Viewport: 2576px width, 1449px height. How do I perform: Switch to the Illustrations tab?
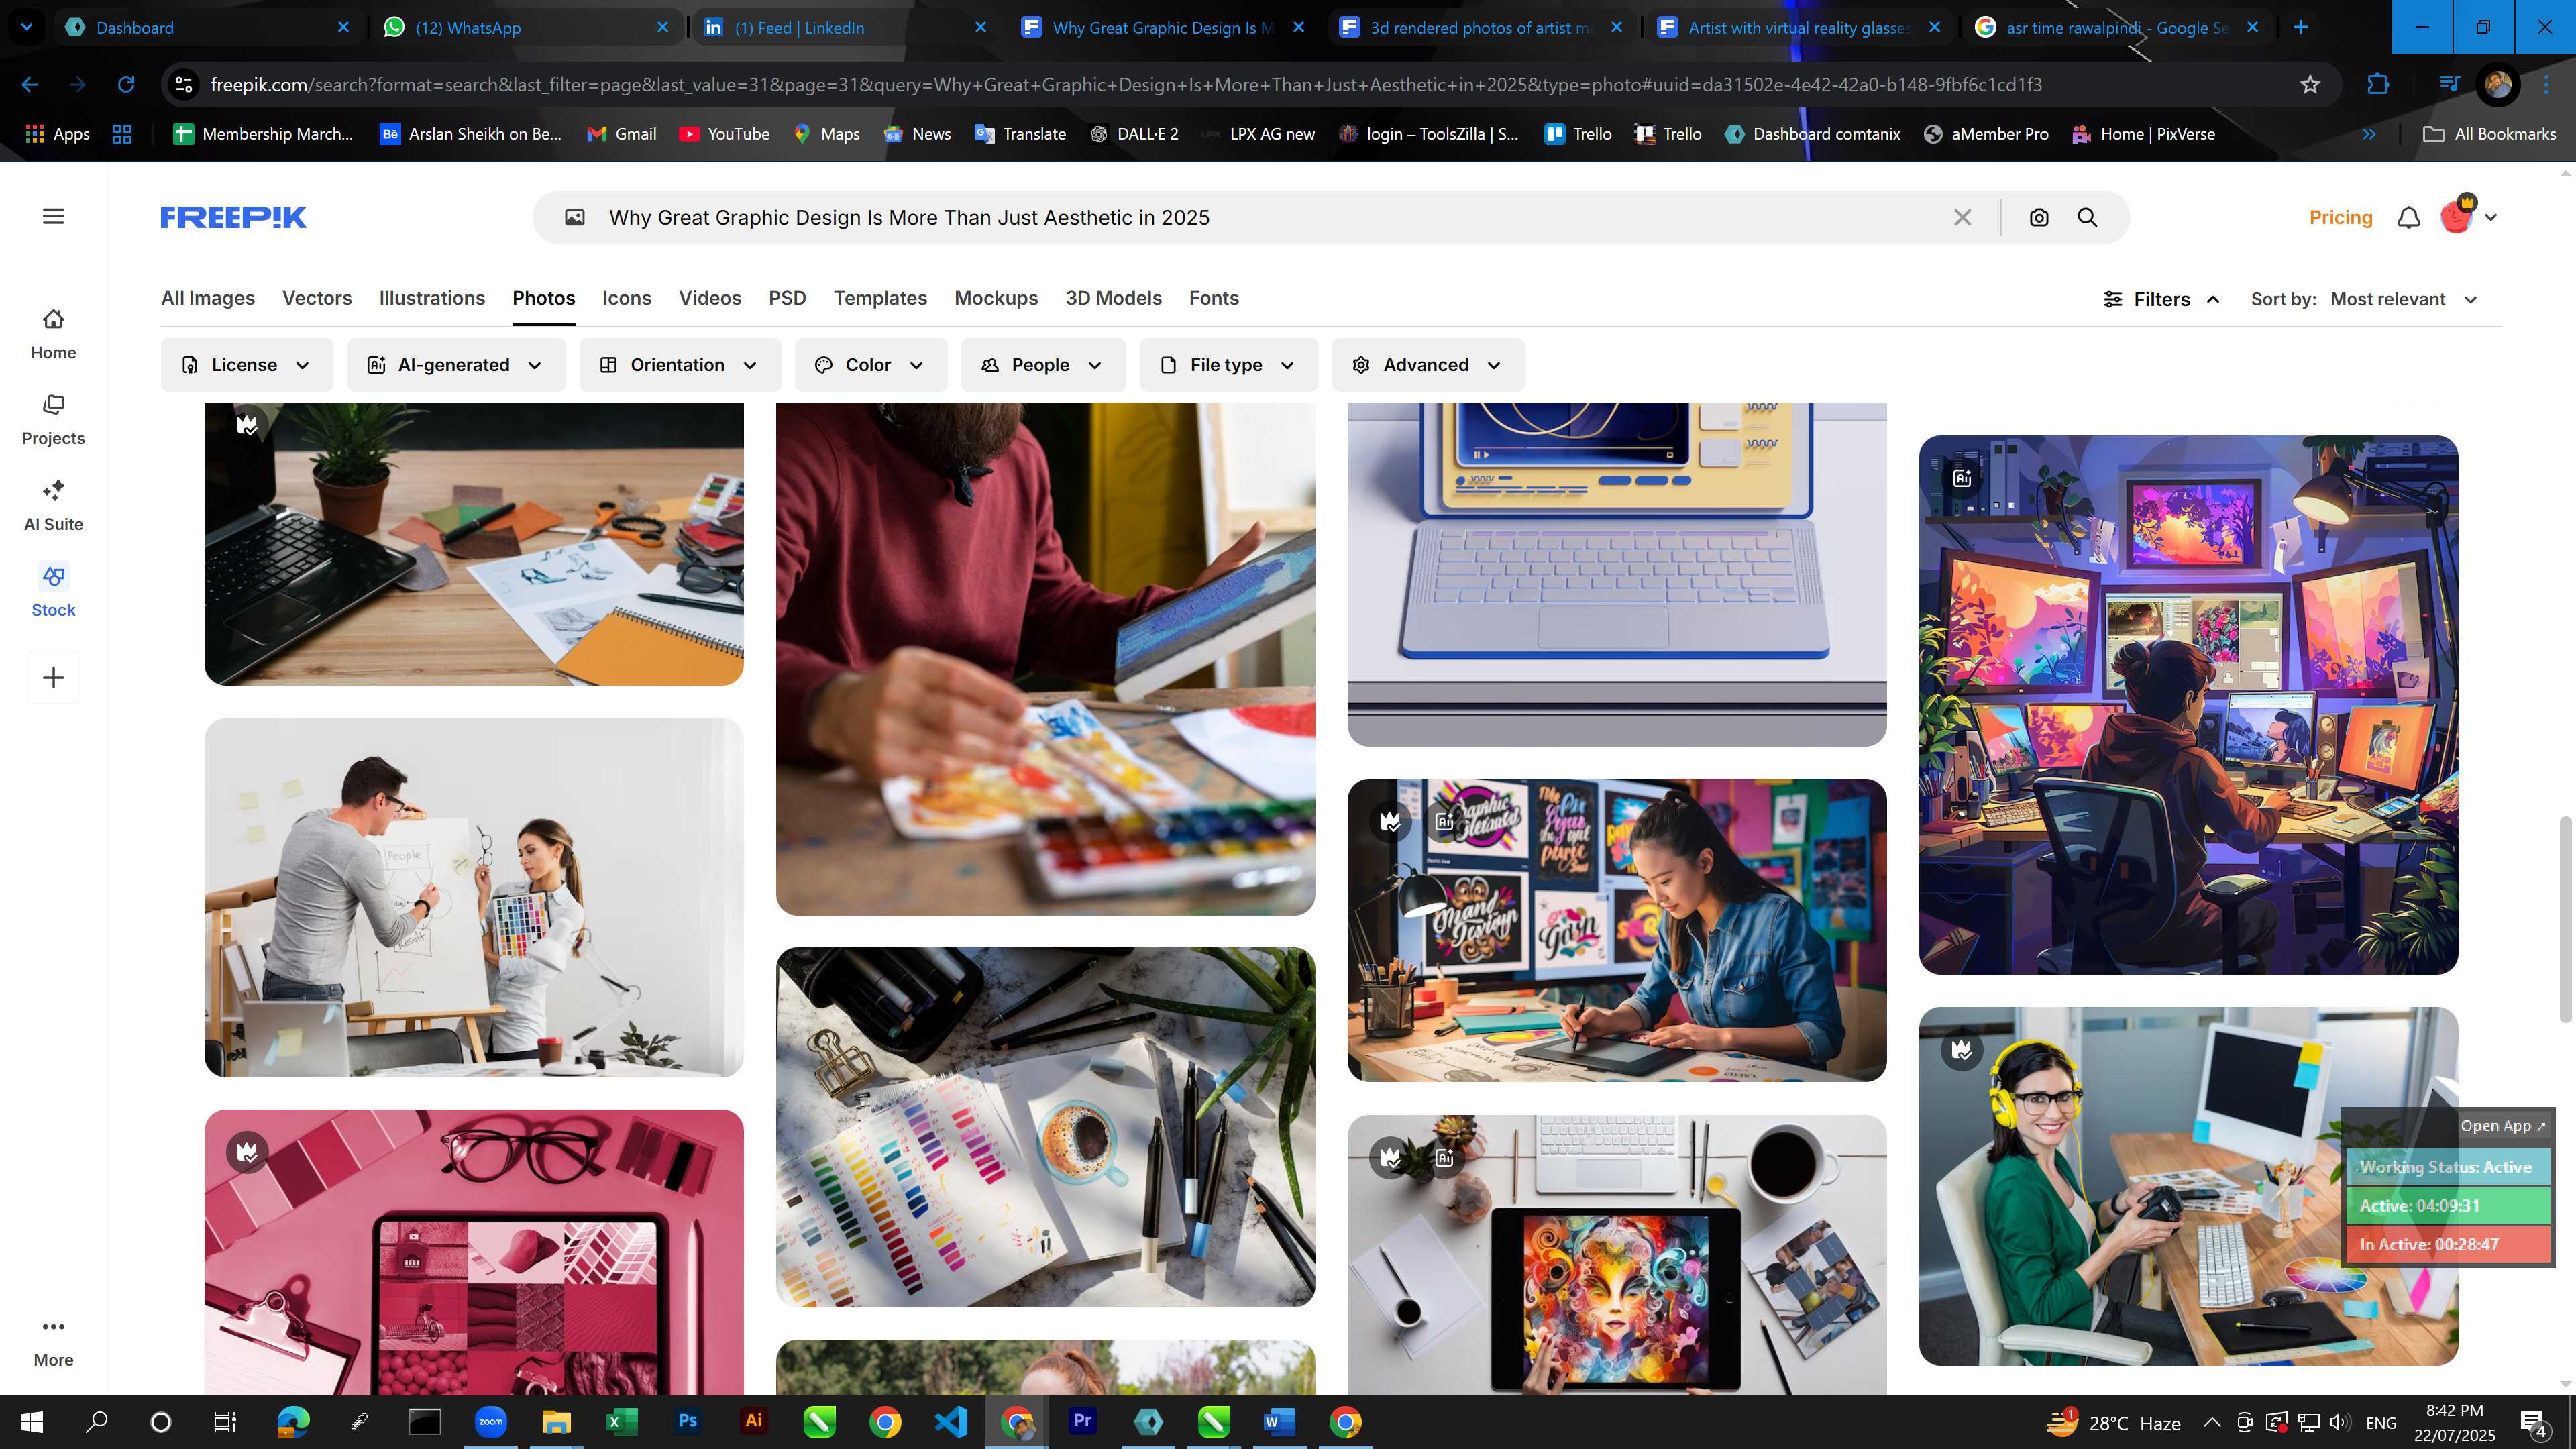432,298
